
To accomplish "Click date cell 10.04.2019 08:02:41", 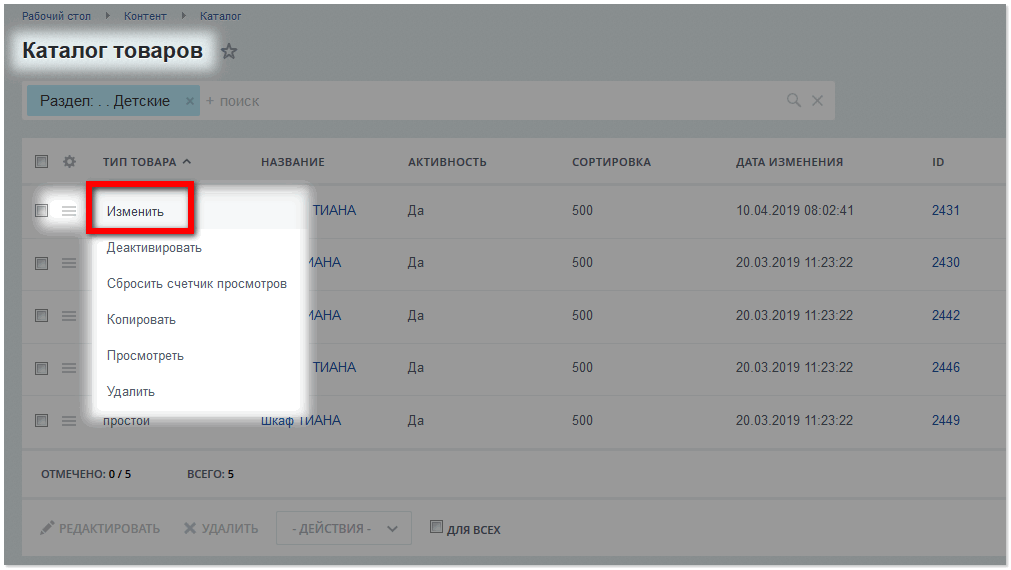I will point(794,210).
